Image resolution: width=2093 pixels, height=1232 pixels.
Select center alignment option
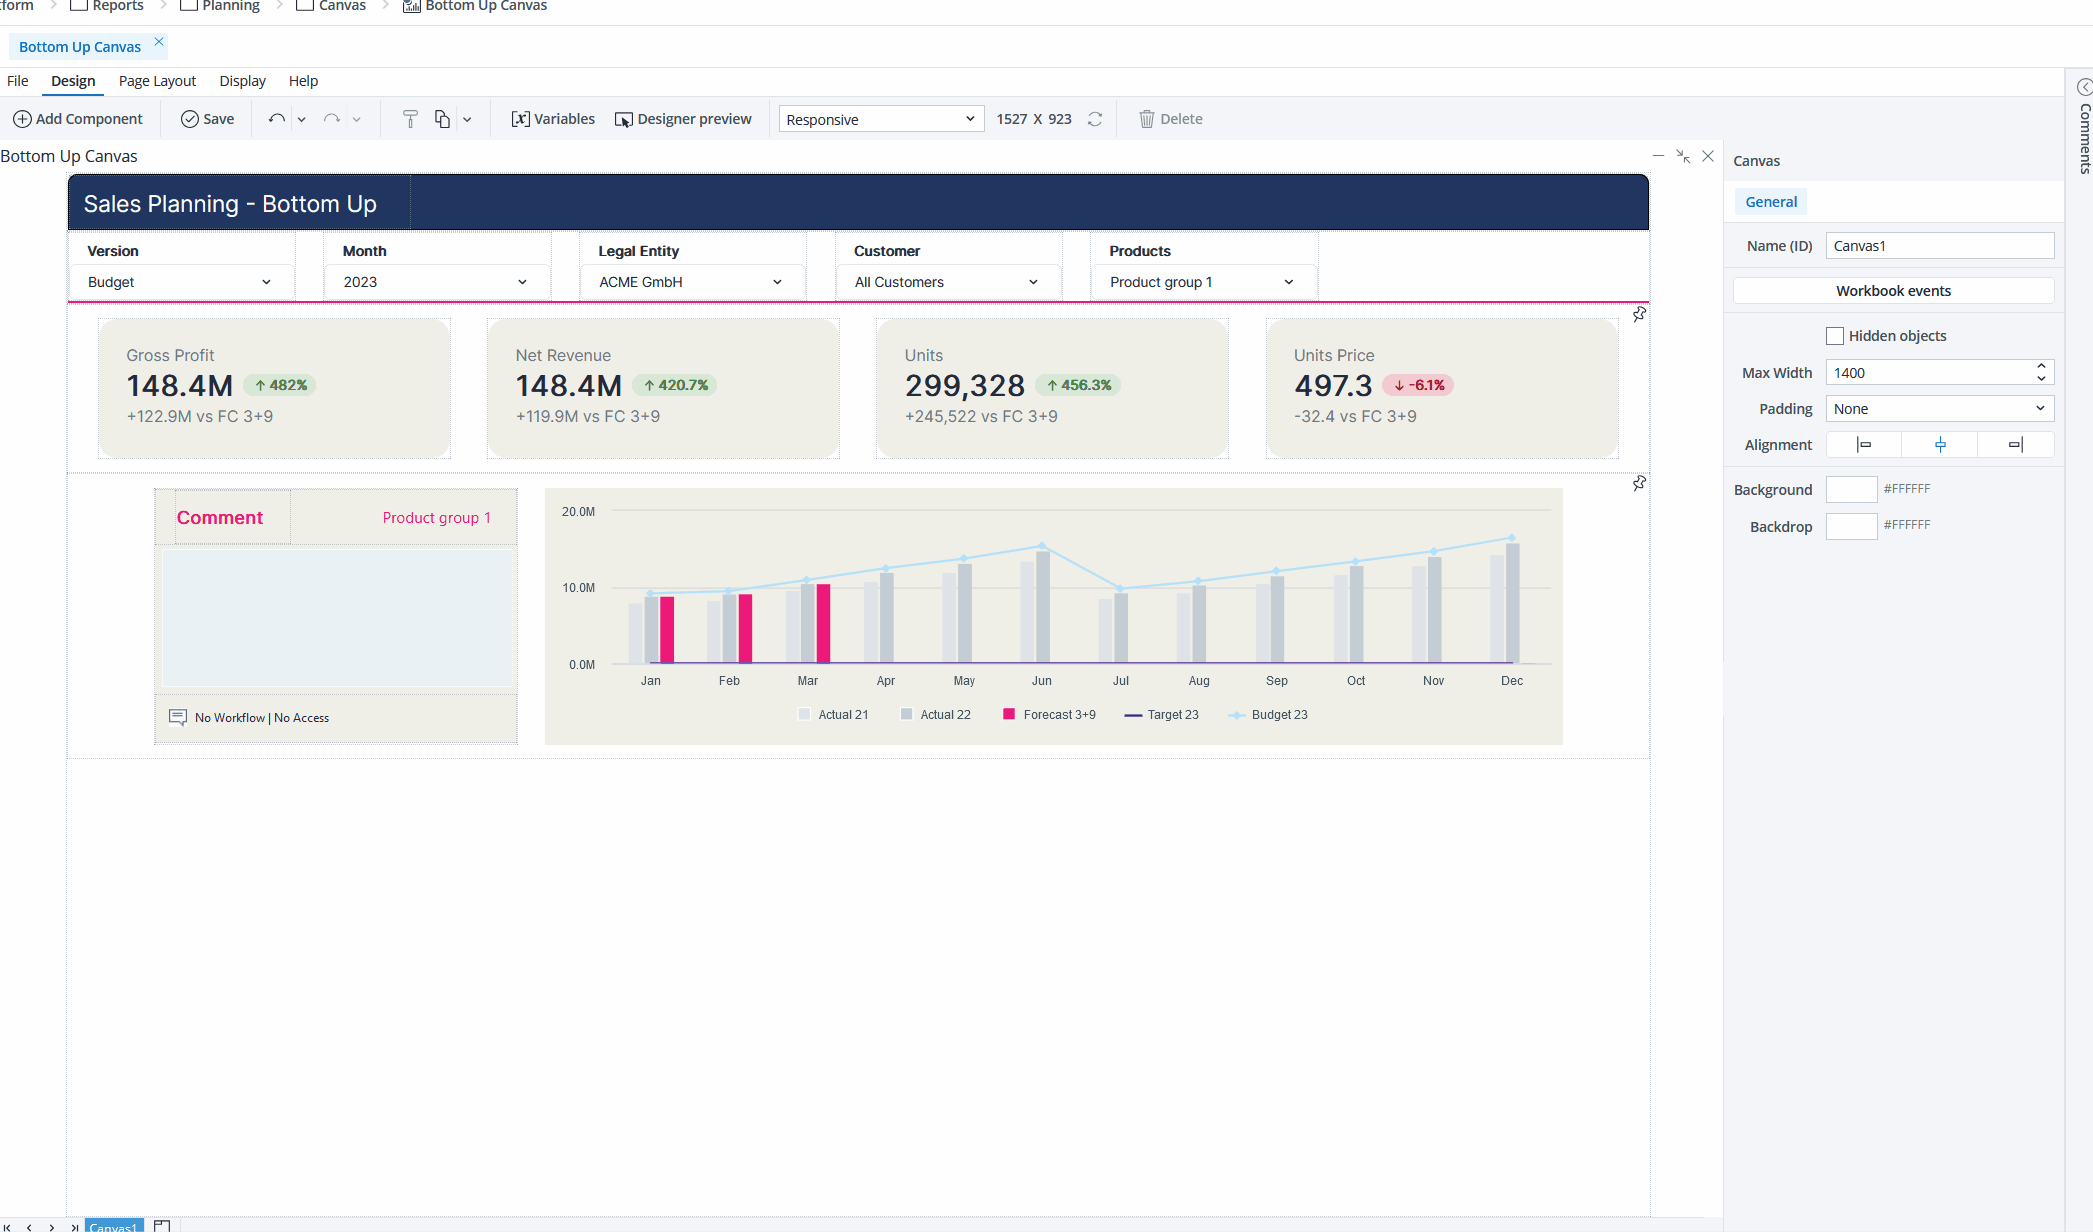coord(1940,445)
